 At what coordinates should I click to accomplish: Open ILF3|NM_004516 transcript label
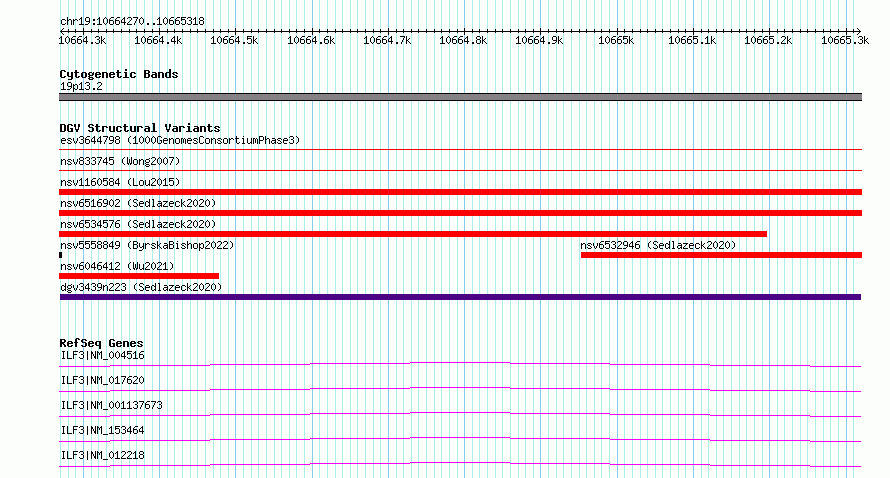pyautogui.click(x=102, y=355)
